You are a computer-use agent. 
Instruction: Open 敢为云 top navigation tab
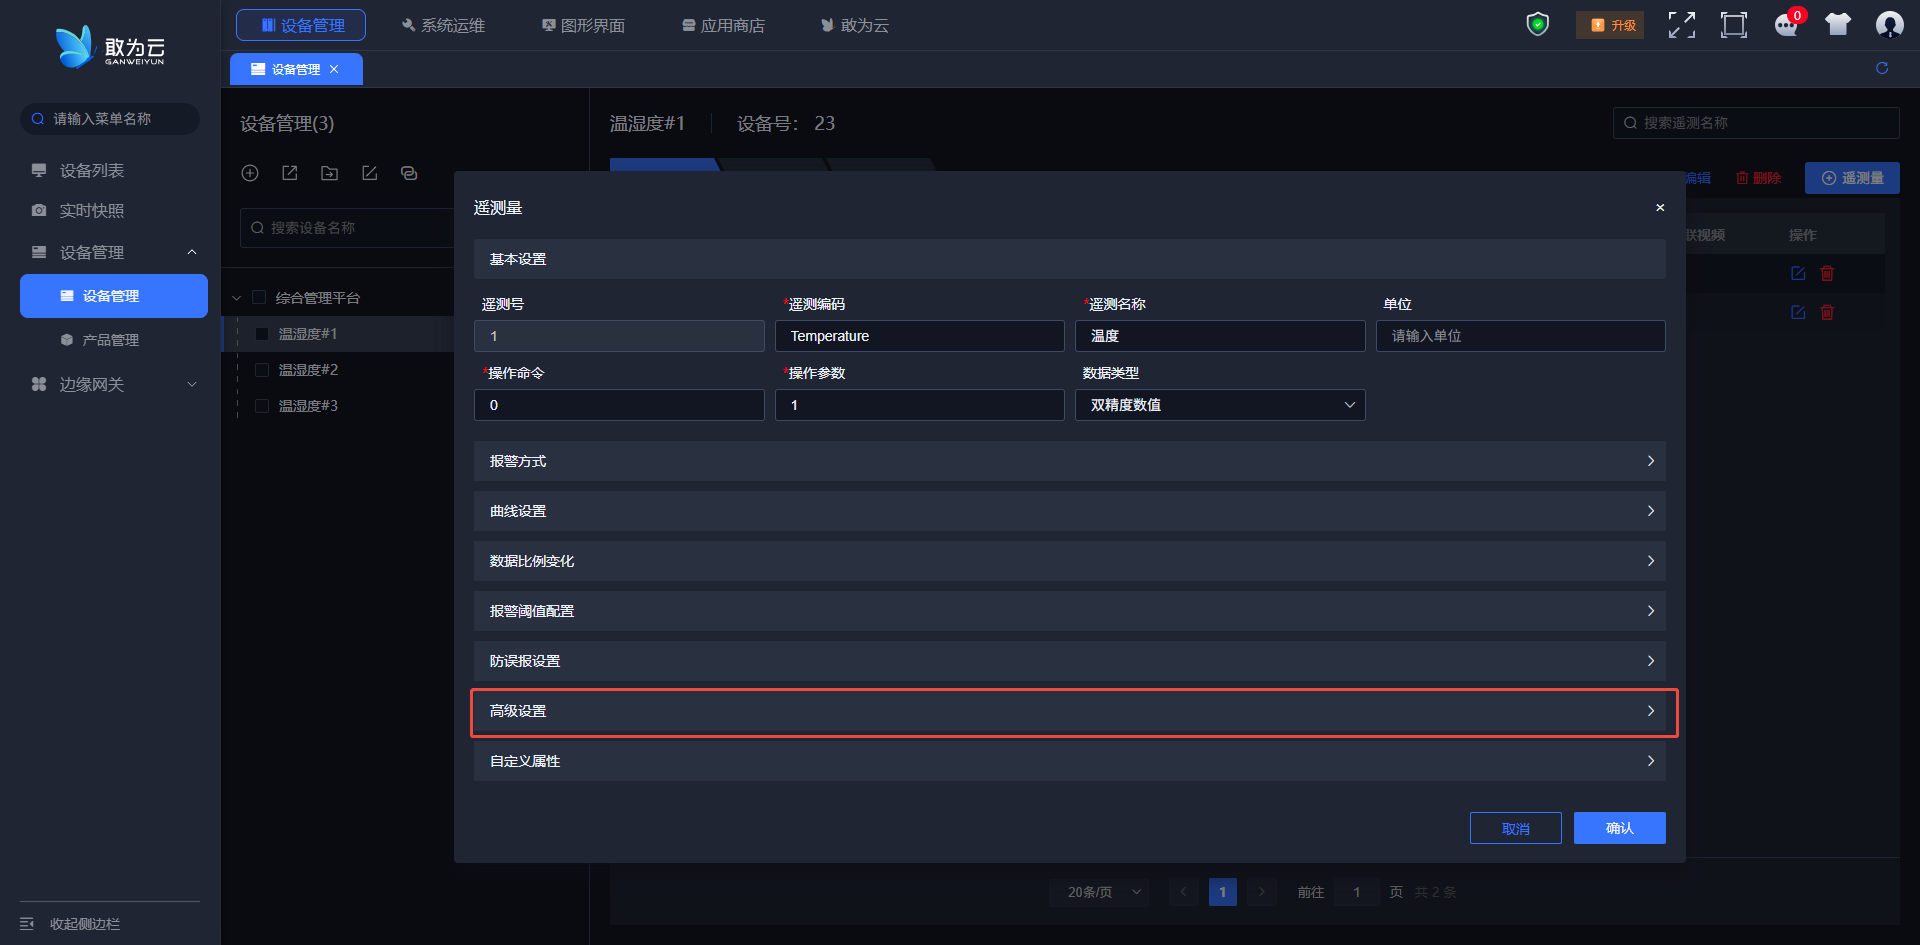pyautogui.click(x=855, y=25)
